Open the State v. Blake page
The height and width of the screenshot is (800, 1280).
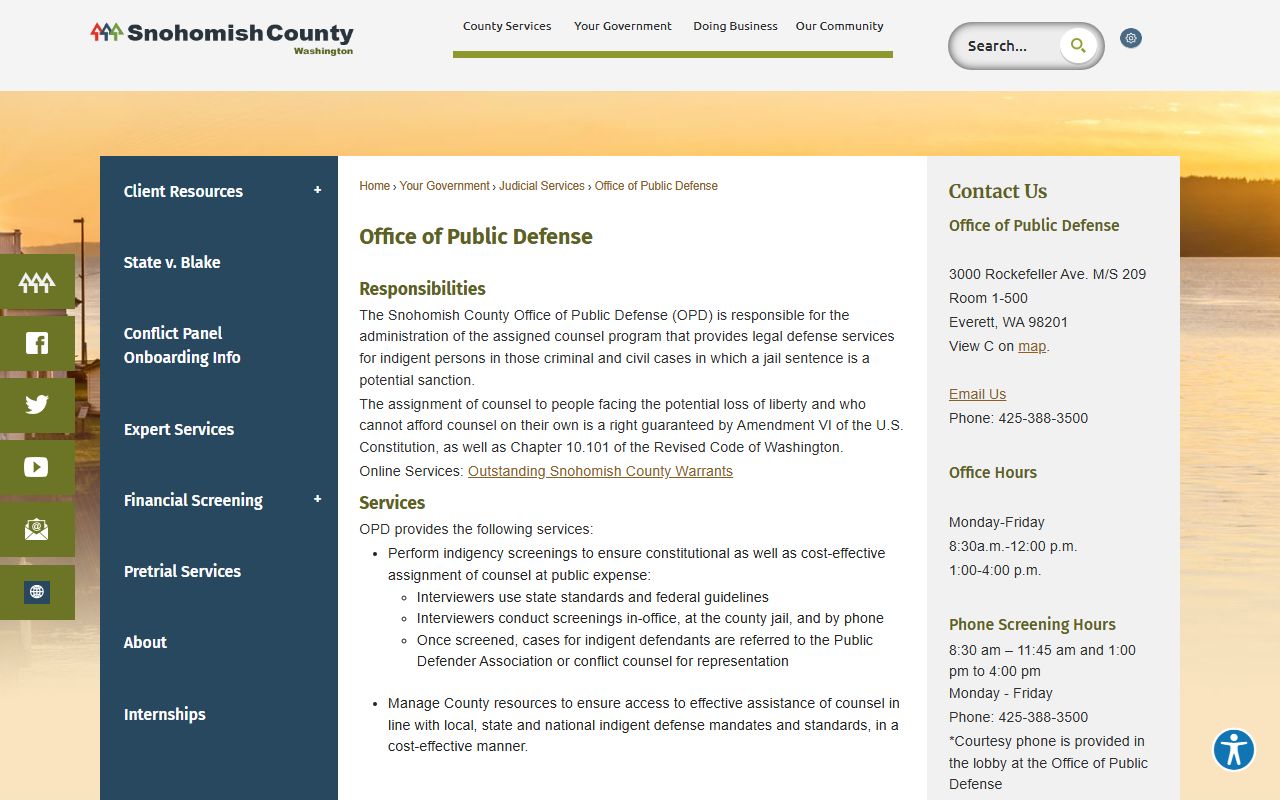pos(172,262)
